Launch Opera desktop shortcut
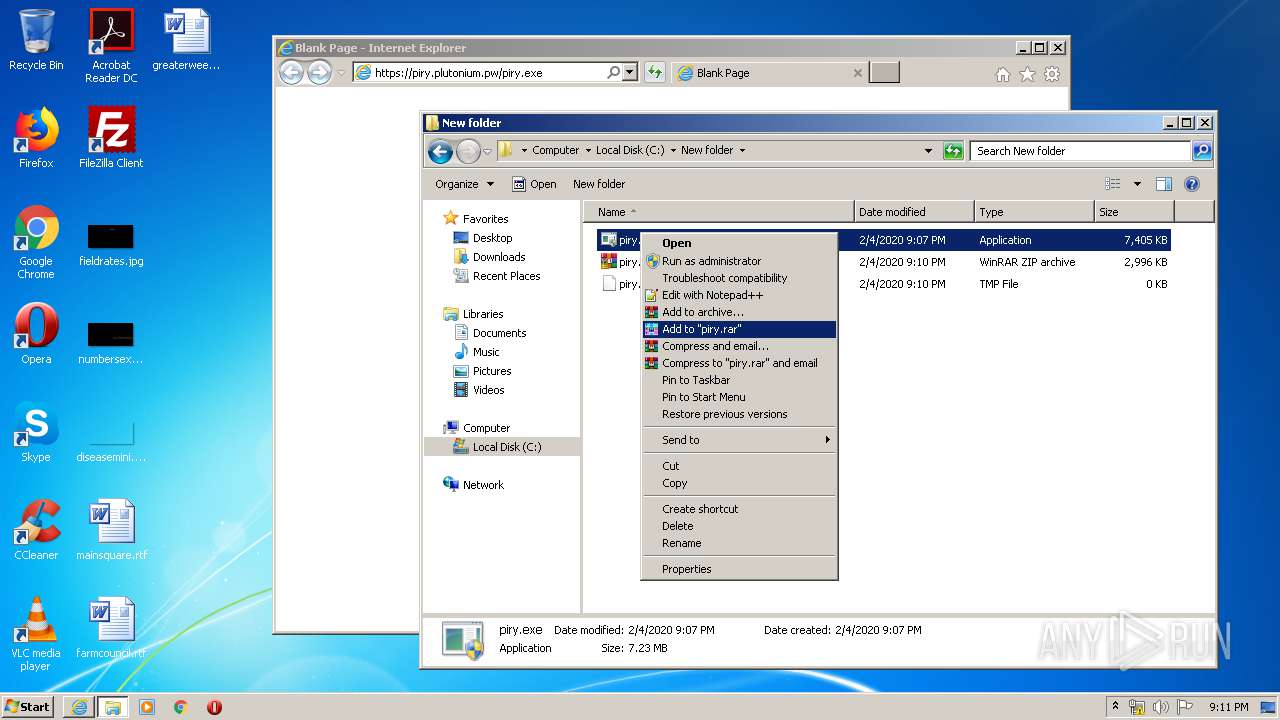1280x720 pixels. 36,334
